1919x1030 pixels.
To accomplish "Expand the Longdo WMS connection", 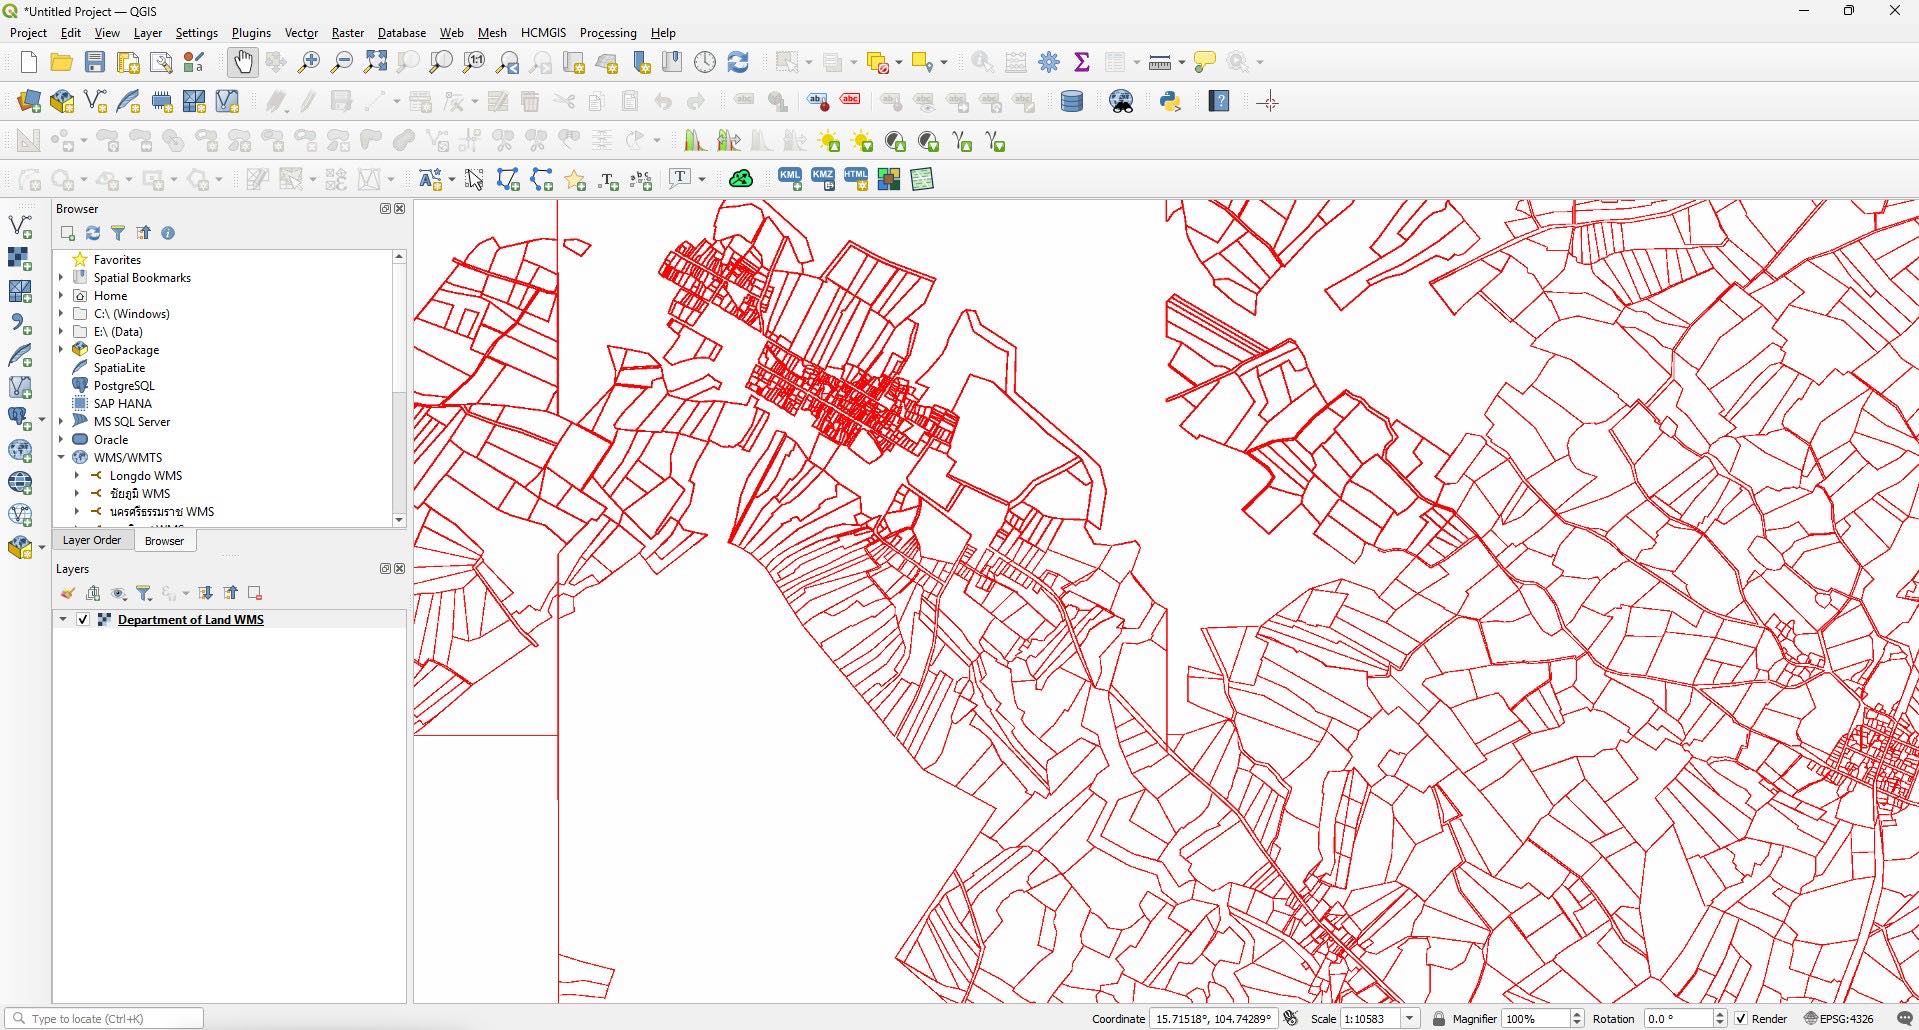I will click(x=77, y=476).
